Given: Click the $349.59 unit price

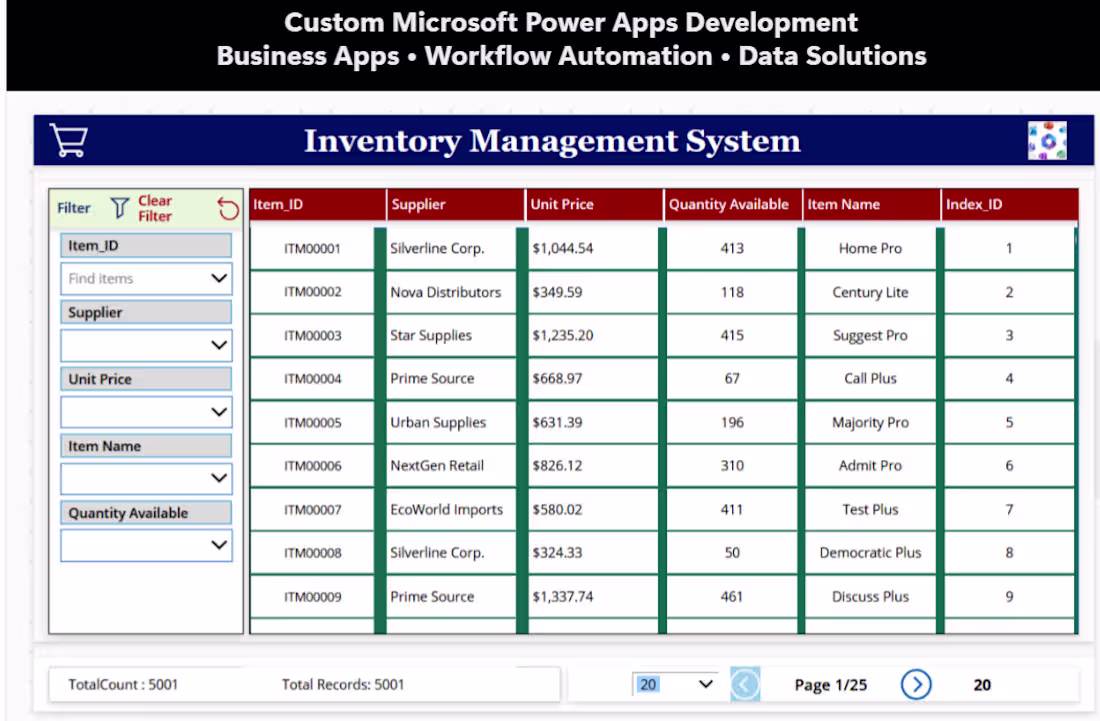Looking at the screenshot, I should [557, 292].
